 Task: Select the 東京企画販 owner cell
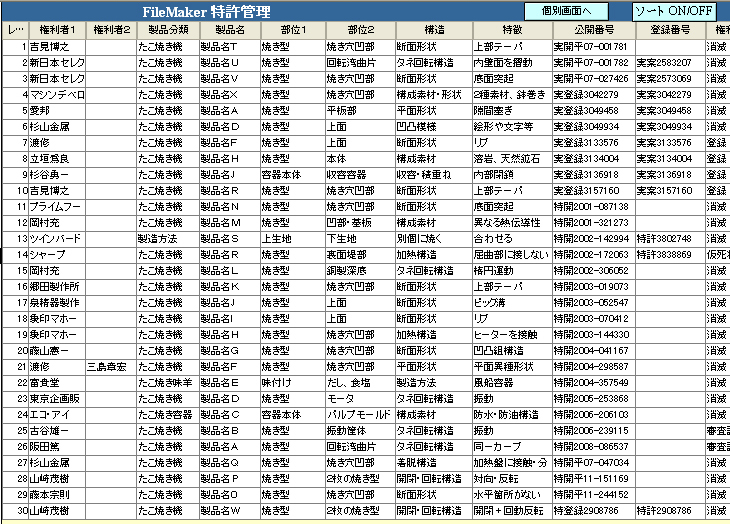click(57, 399)
